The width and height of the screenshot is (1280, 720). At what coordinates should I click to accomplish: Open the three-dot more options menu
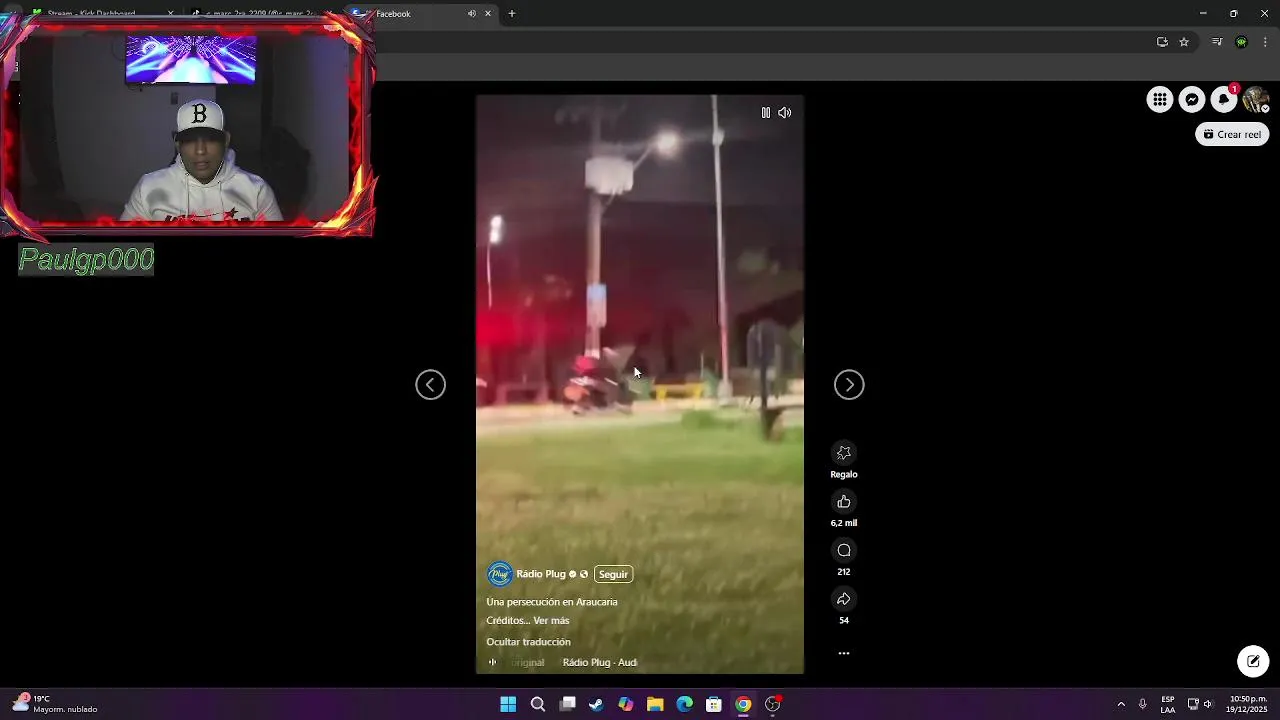tap(844, 653)
